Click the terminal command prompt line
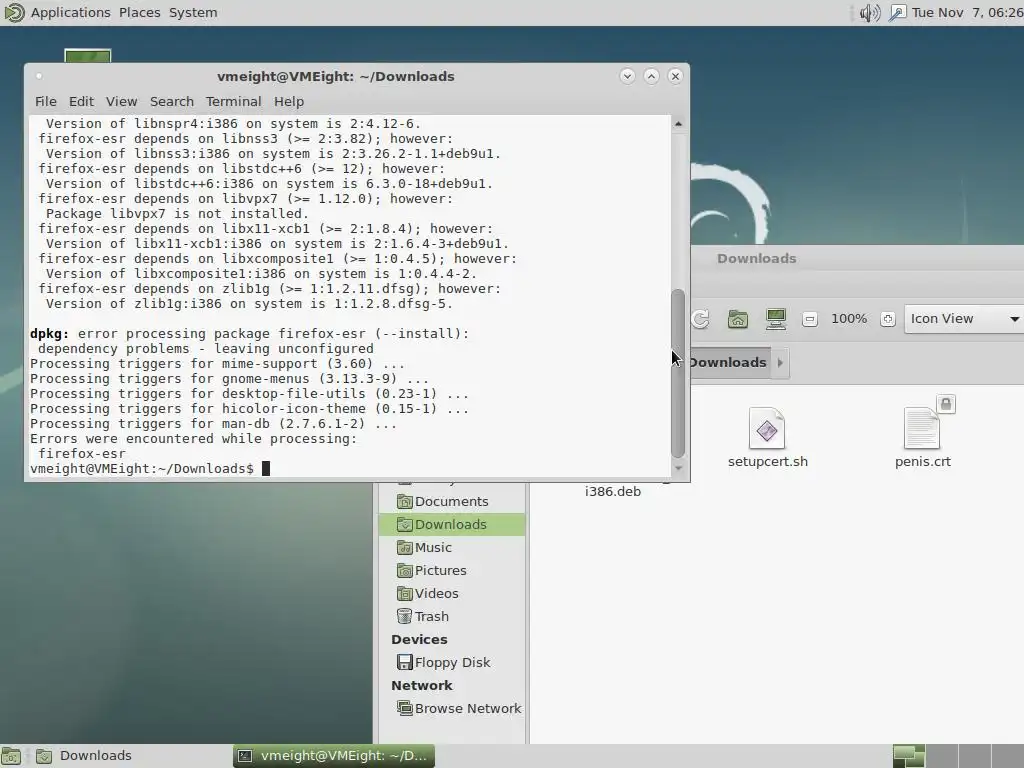The width and height of the screenshot is (1024, 768). coord(150,469)
